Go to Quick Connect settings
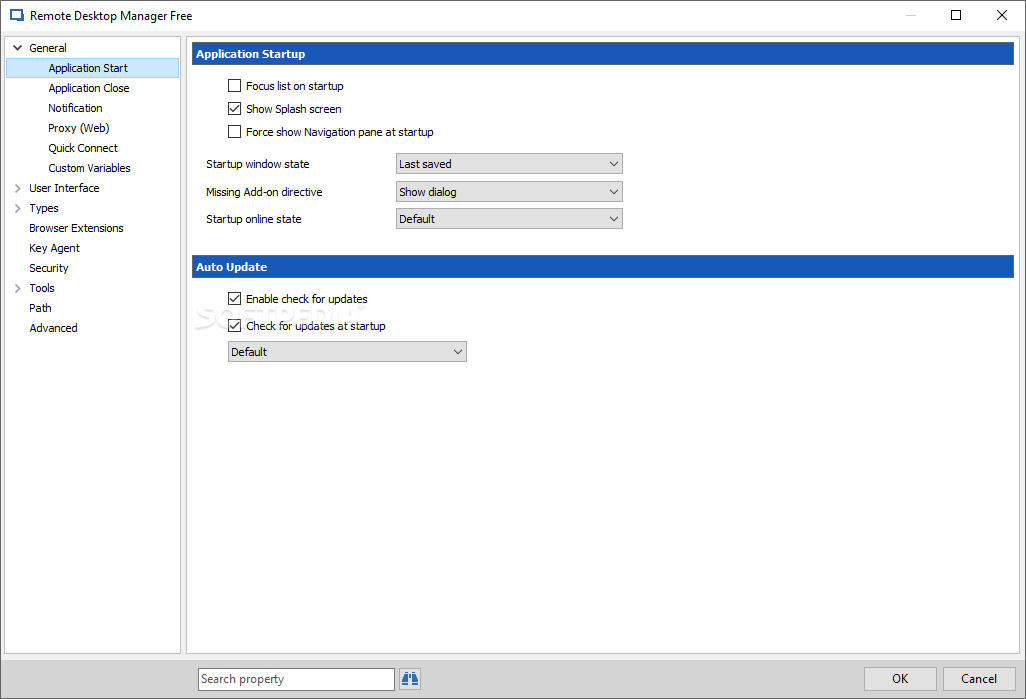The height and width of the screenshot is (699, 1026). (x=83, y=148)
